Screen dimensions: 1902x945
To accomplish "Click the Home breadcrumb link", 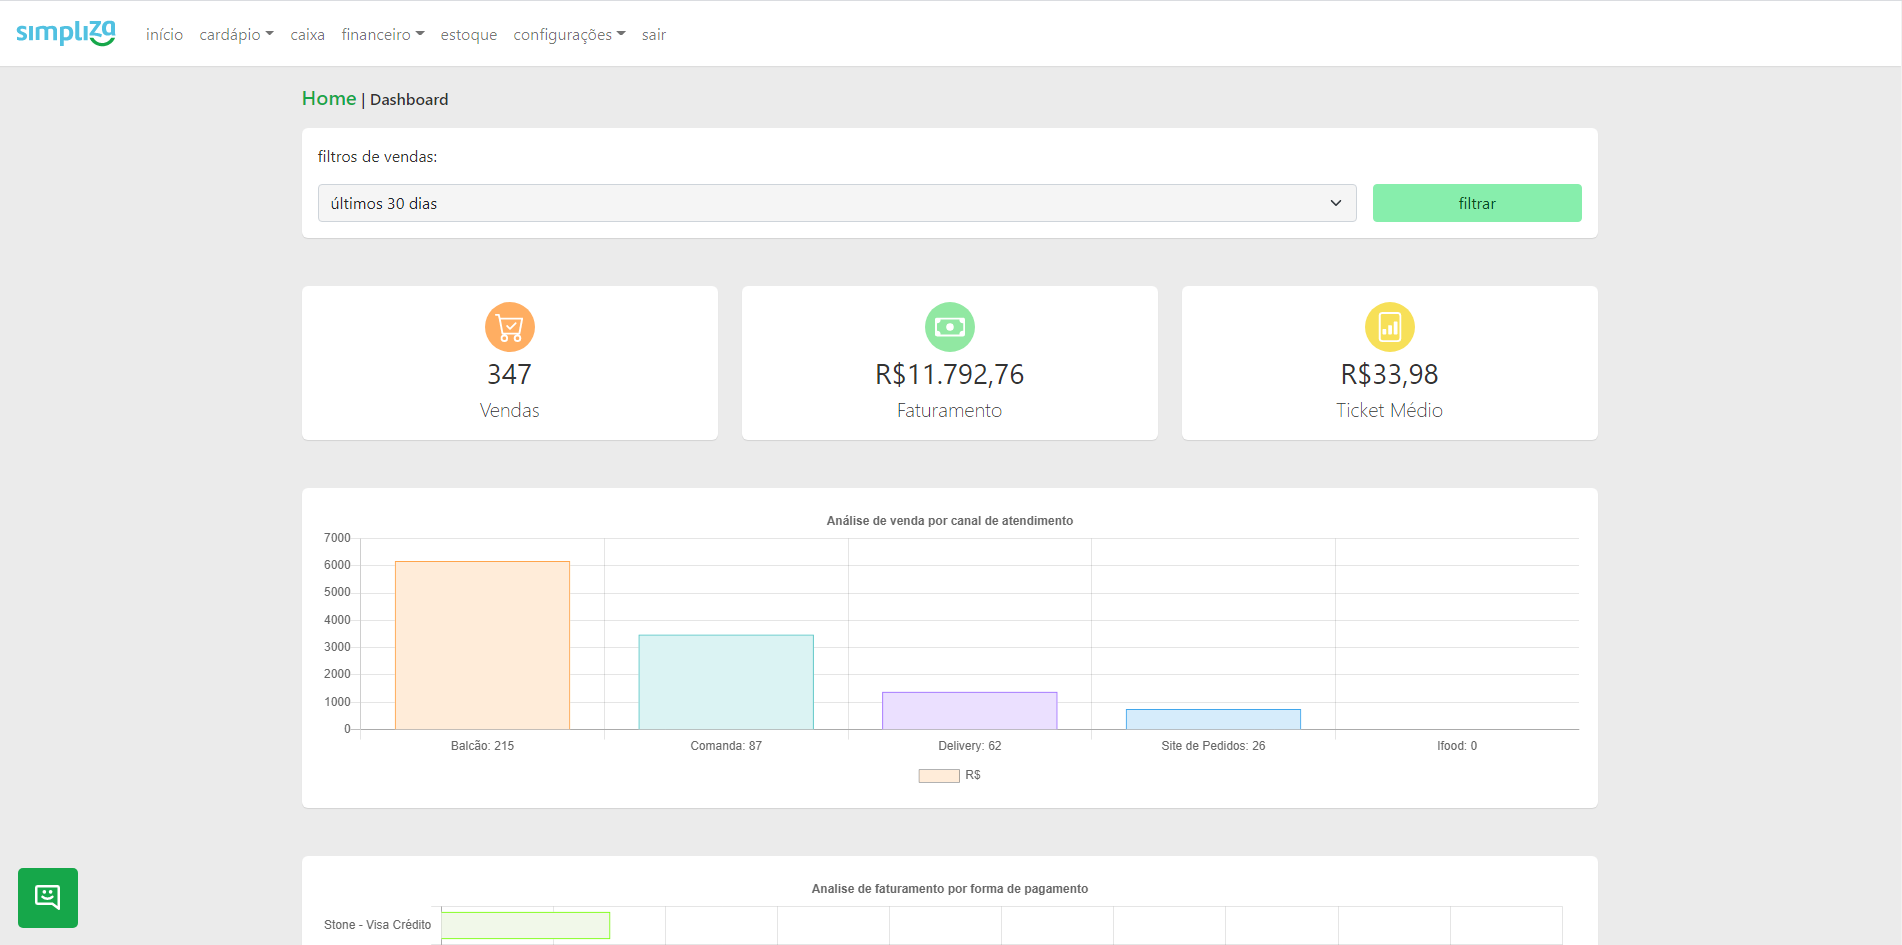I will (329, 98).
